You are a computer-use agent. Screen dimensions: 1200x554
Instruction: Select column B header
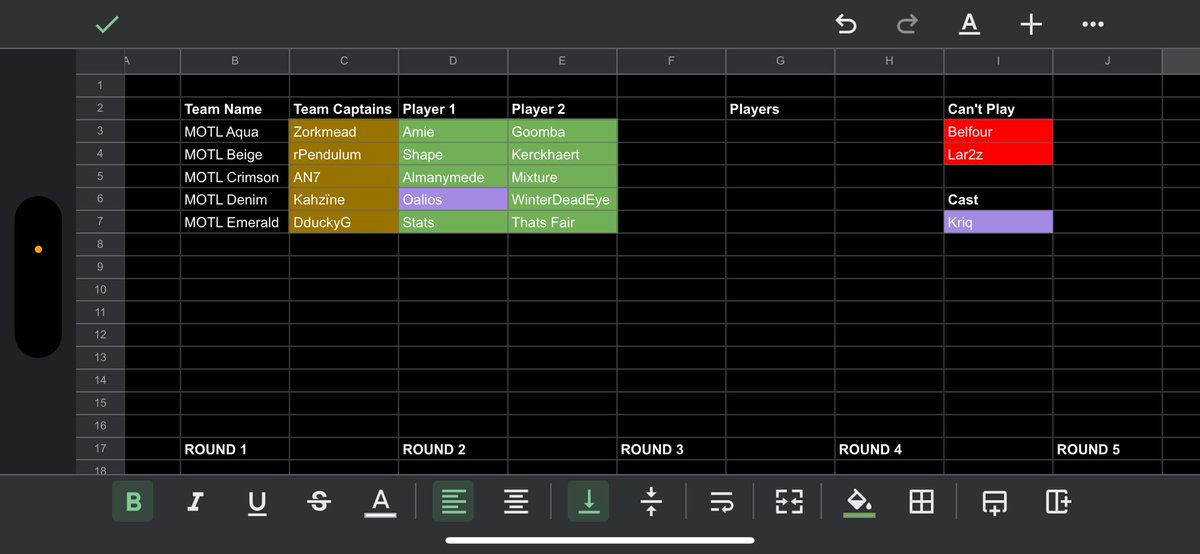click(x=235, y=61)
